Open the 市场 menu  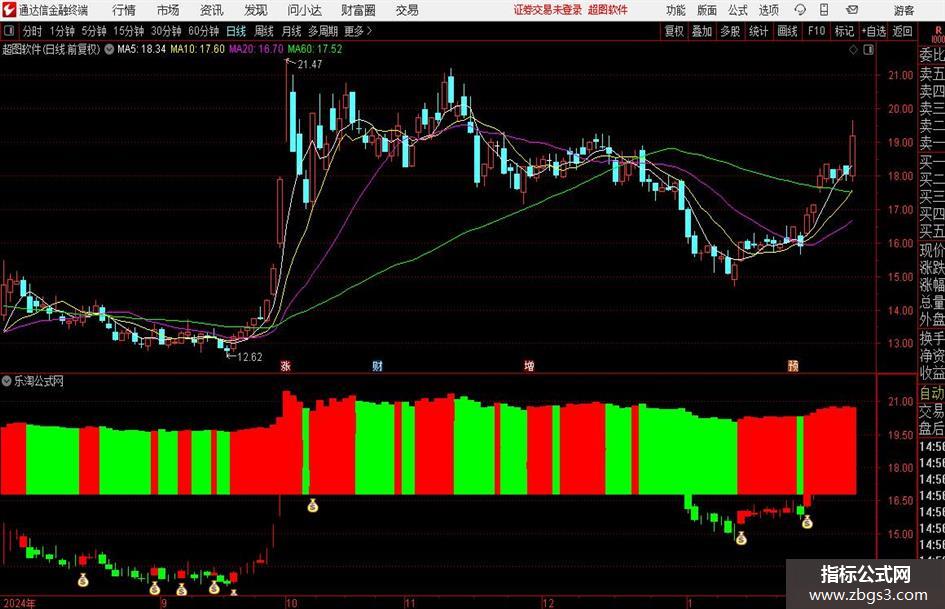[168, 10]
